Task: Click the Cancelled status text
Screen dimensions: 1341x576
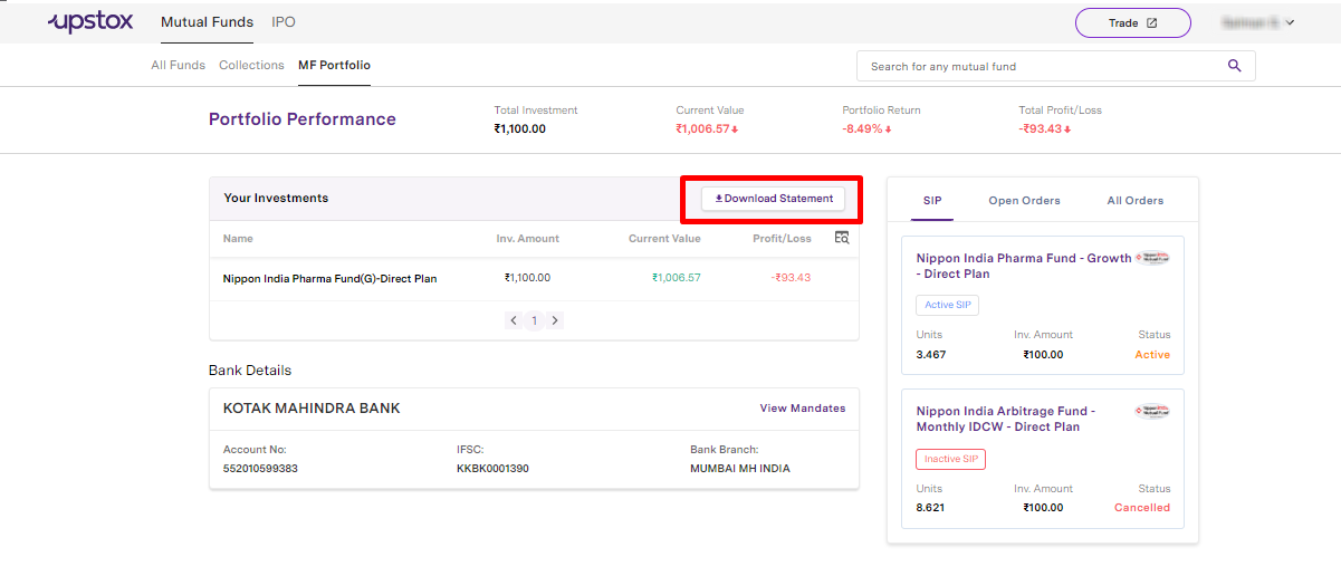Action: pos(1142,508)
